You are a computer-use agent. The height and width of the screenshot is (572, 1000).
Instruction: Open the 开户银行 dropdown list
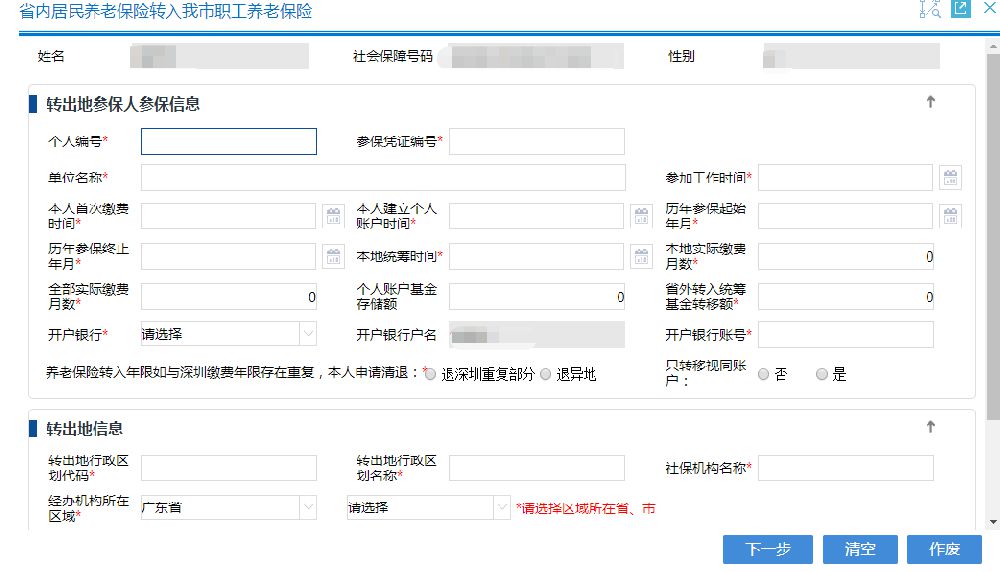(308, 334)
